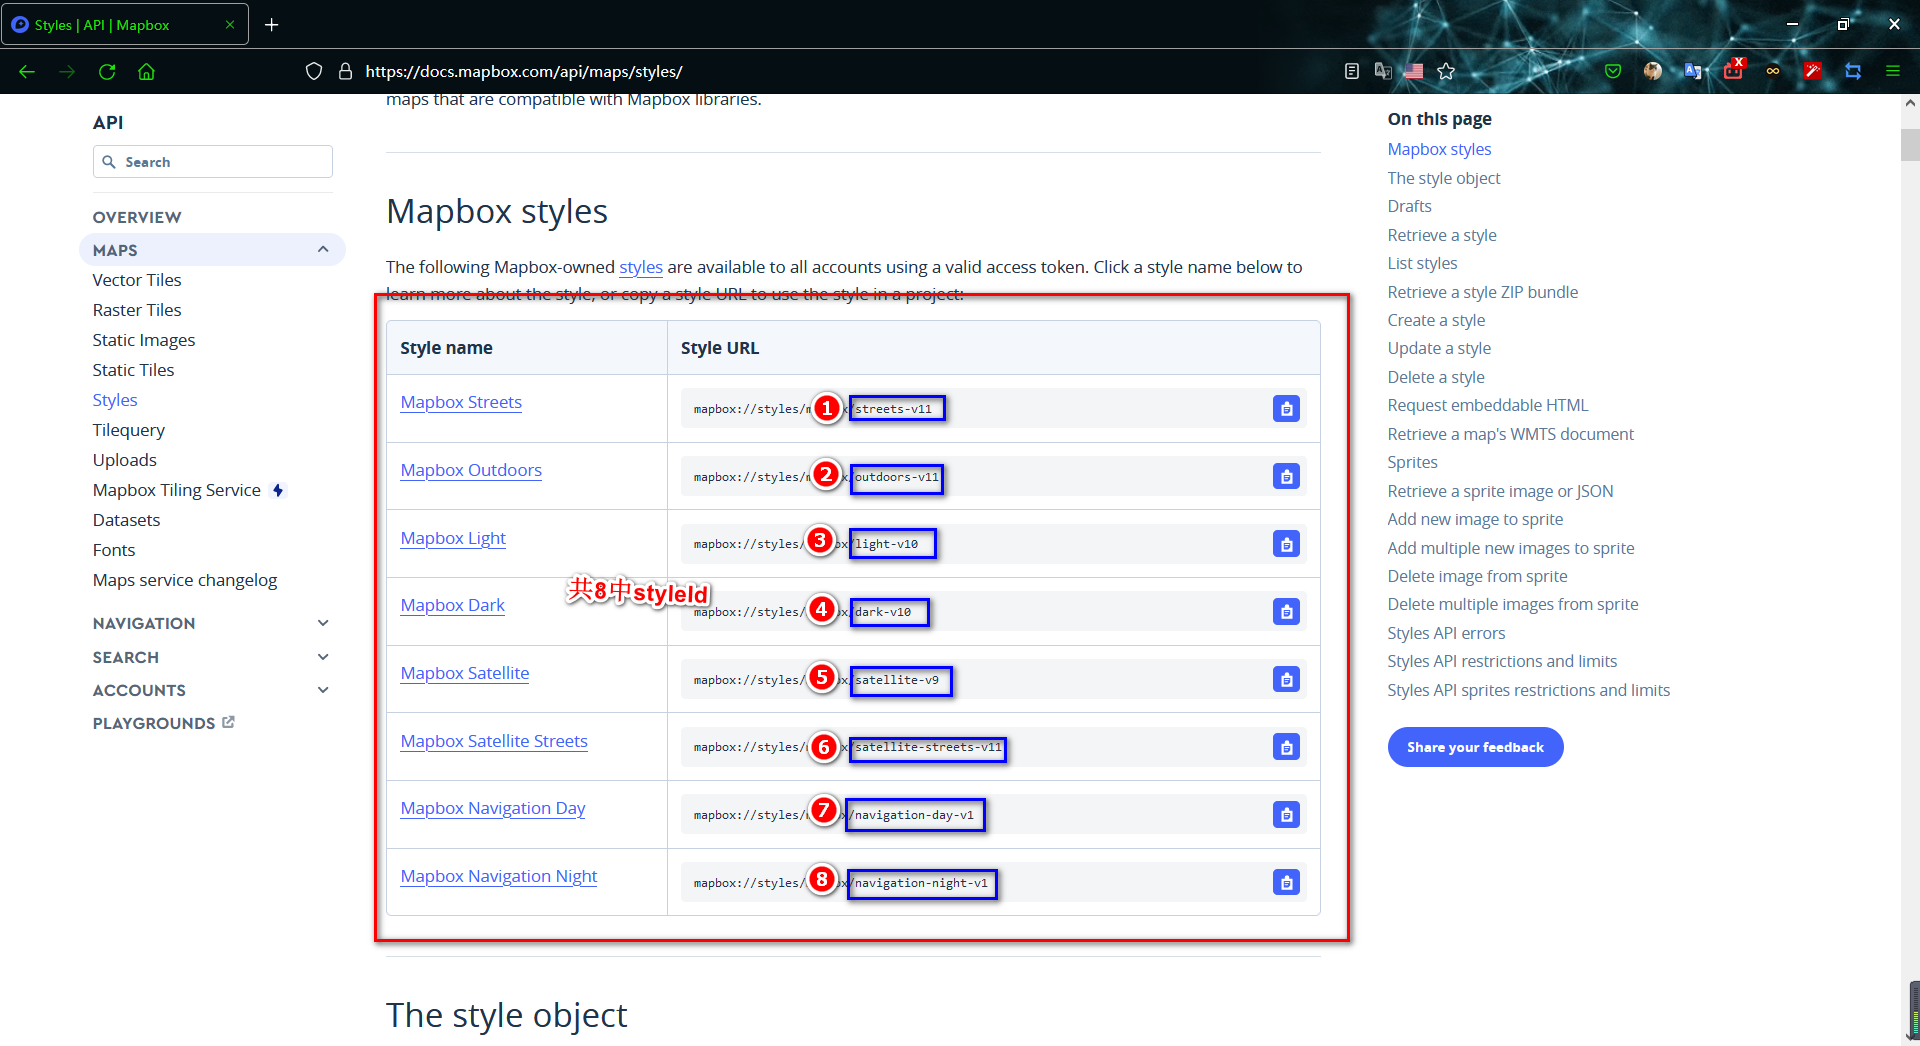The image size is (1920, 1046).
Task: Click the US flag extension icon
Action: (x=1413, y=71)
